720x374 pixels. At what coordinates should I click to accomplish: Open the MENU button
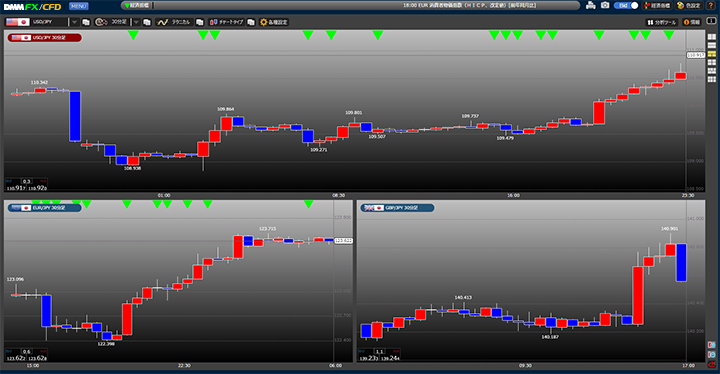coord(79,6)
